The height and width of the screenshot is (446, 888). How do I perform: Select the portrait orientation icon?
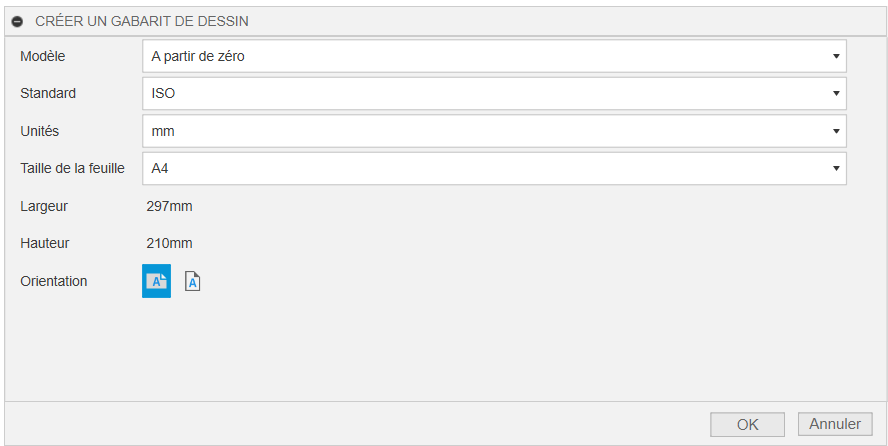(x=193, y=282)
